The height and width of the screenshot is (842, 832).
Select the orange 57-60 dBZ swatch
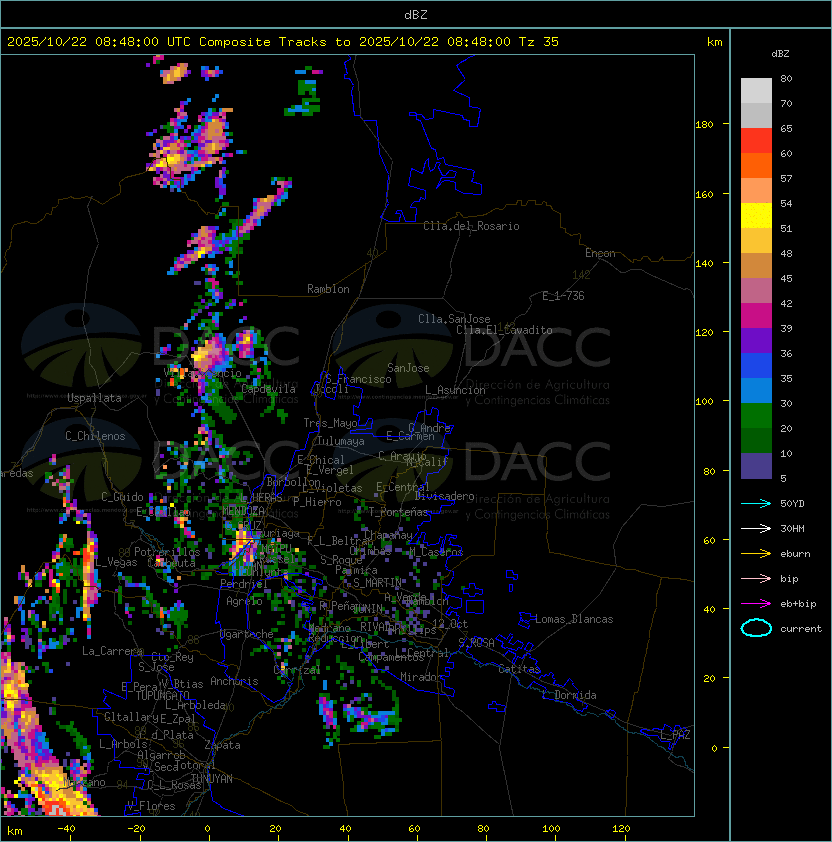756,165
